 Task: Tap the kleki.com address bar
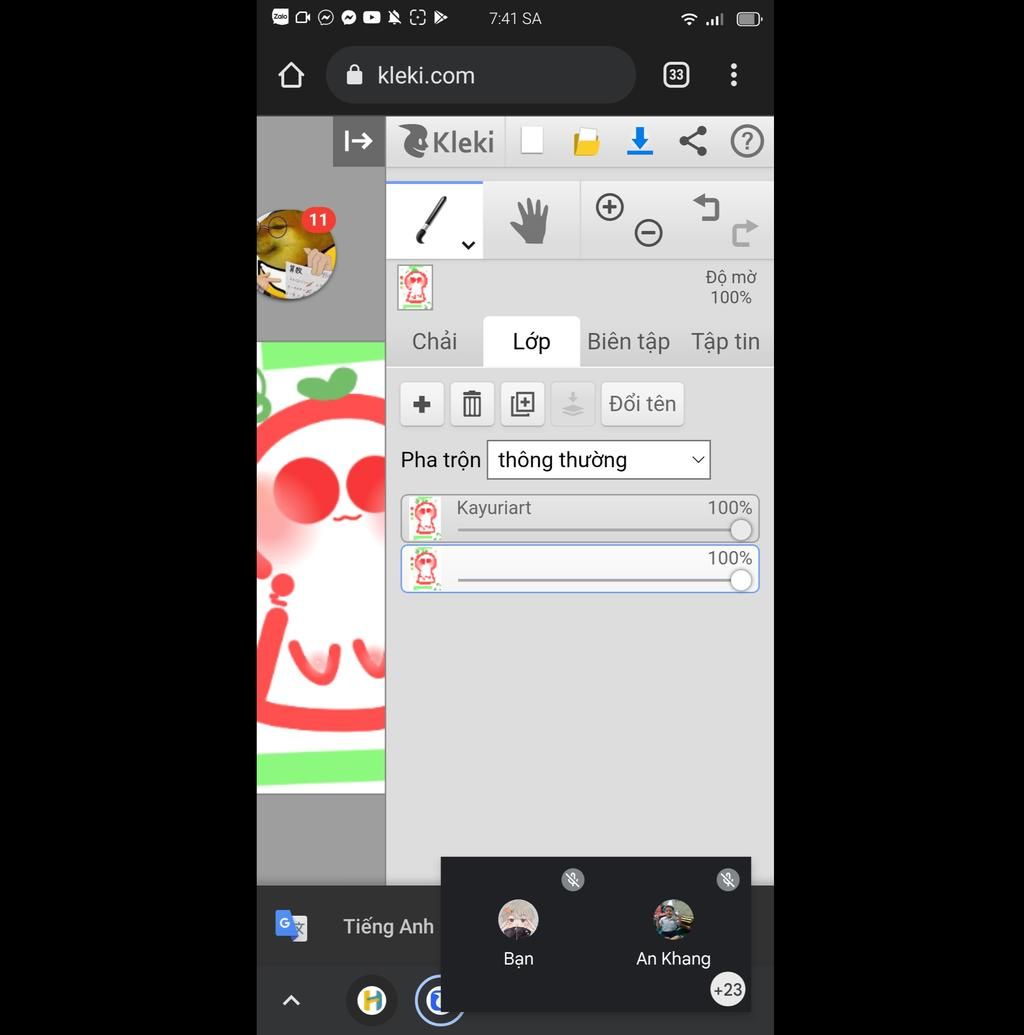tap(481, 75)
